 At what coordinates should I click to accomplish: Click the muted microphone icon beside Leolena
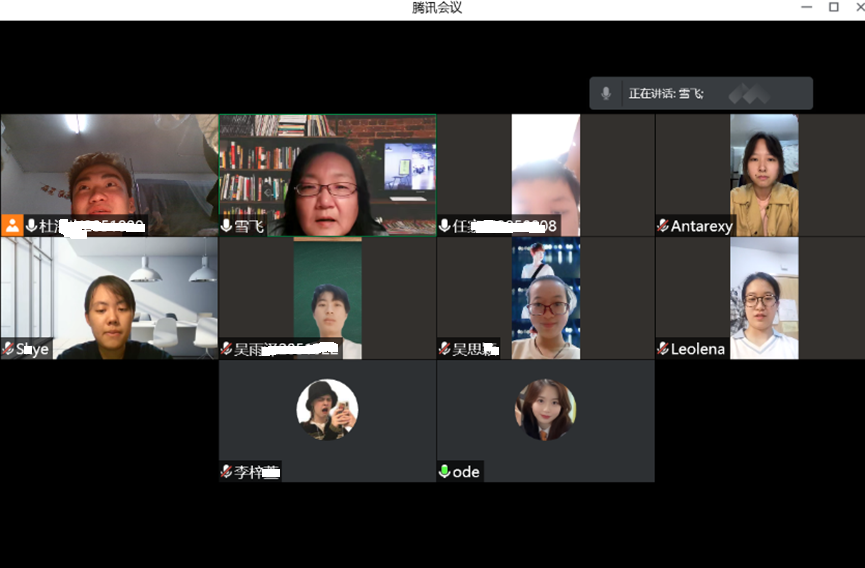tap(663, 348)
